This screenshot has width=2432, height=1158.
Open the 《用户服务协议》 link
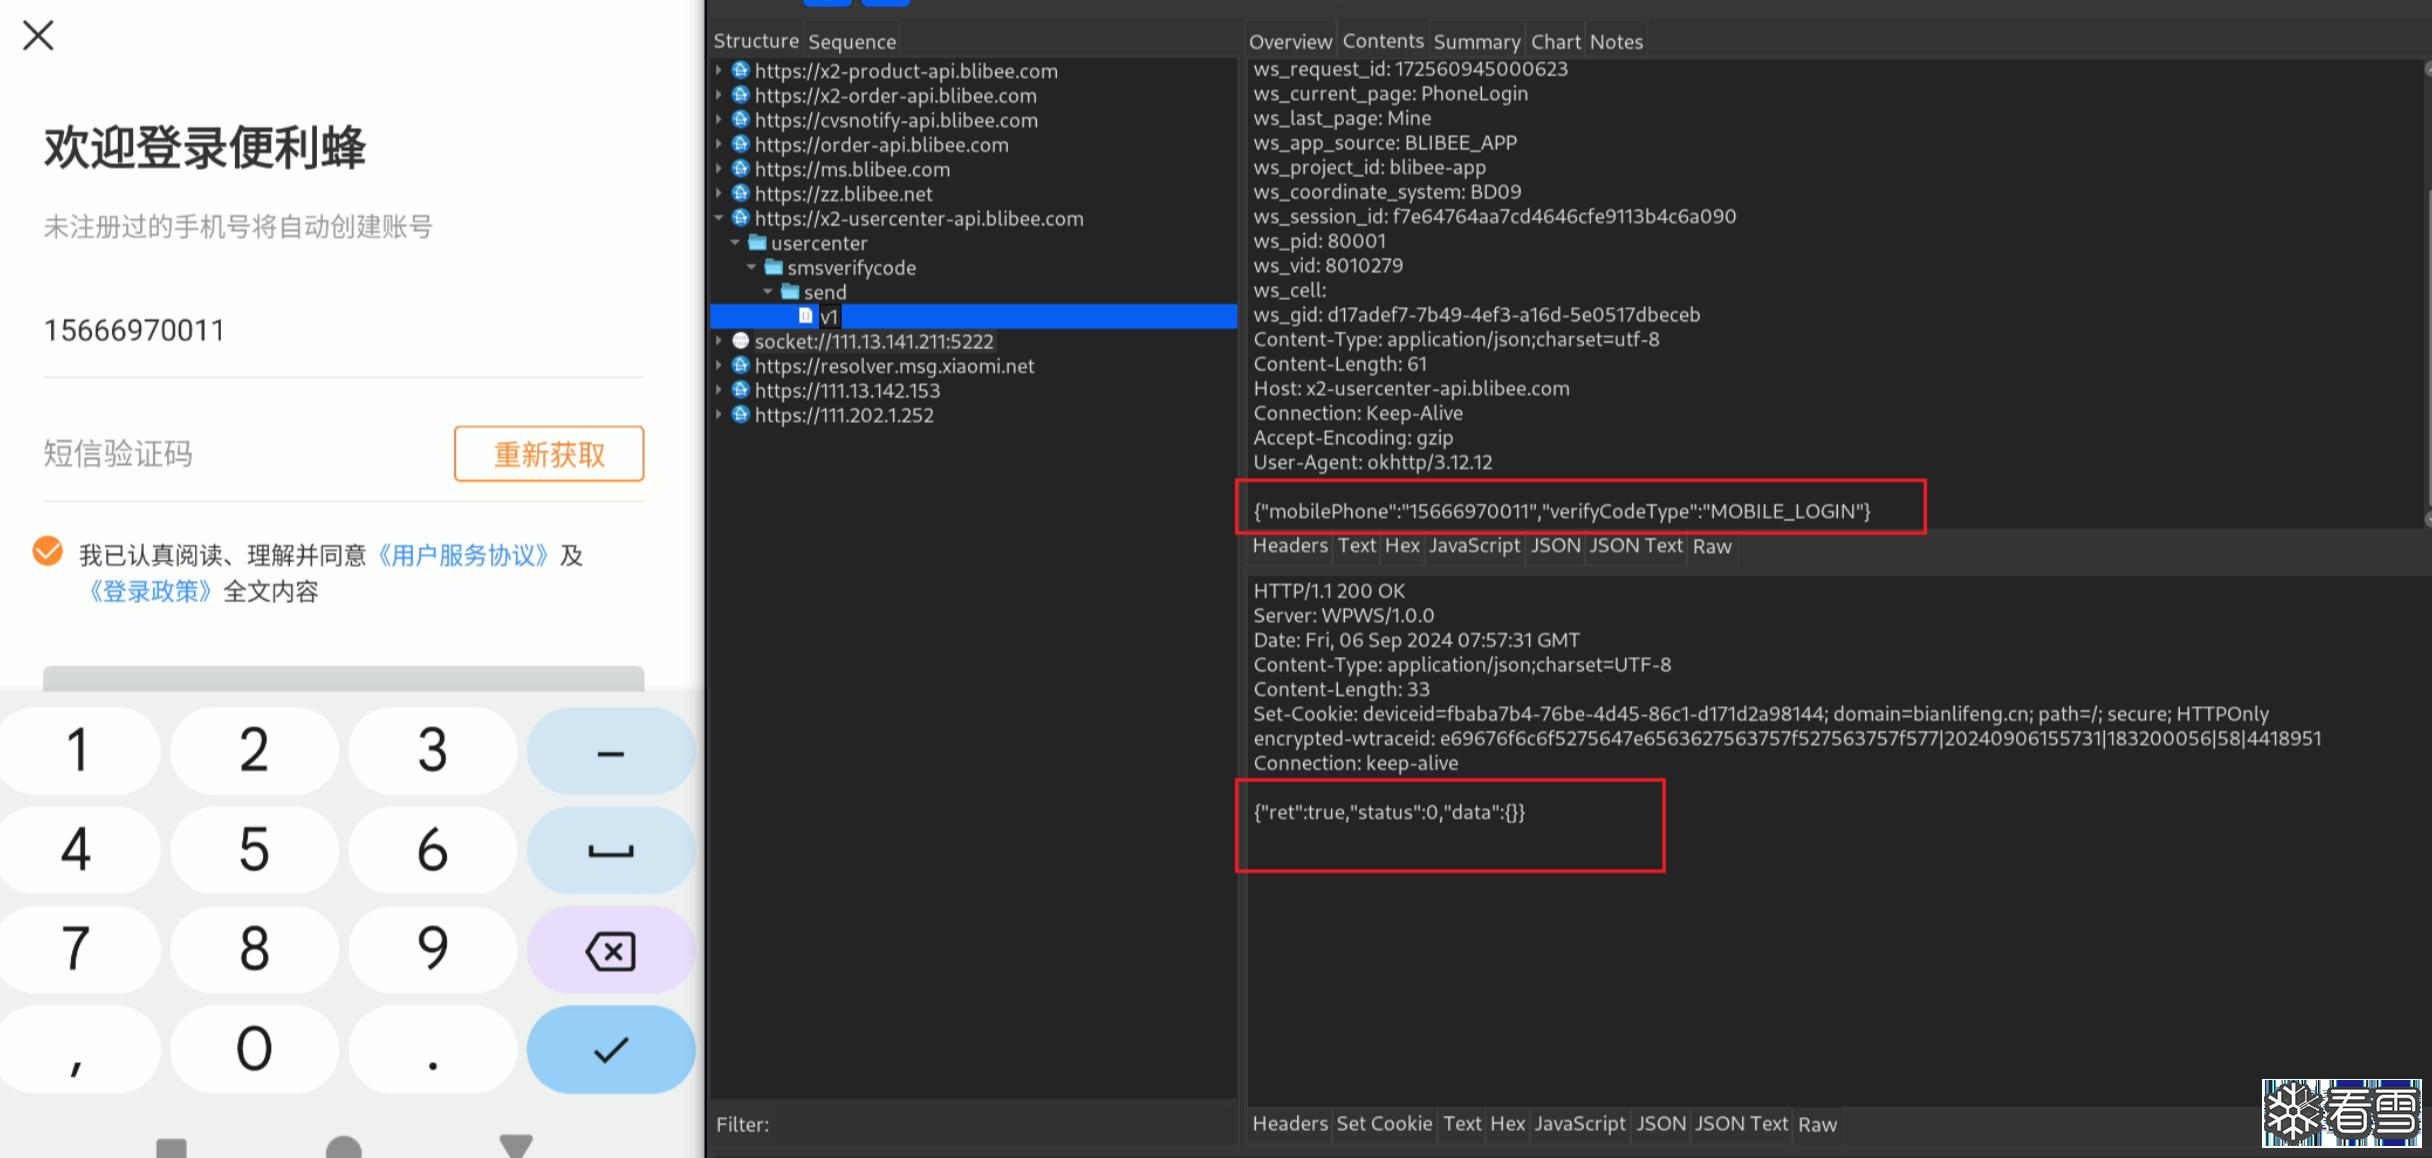463,556
